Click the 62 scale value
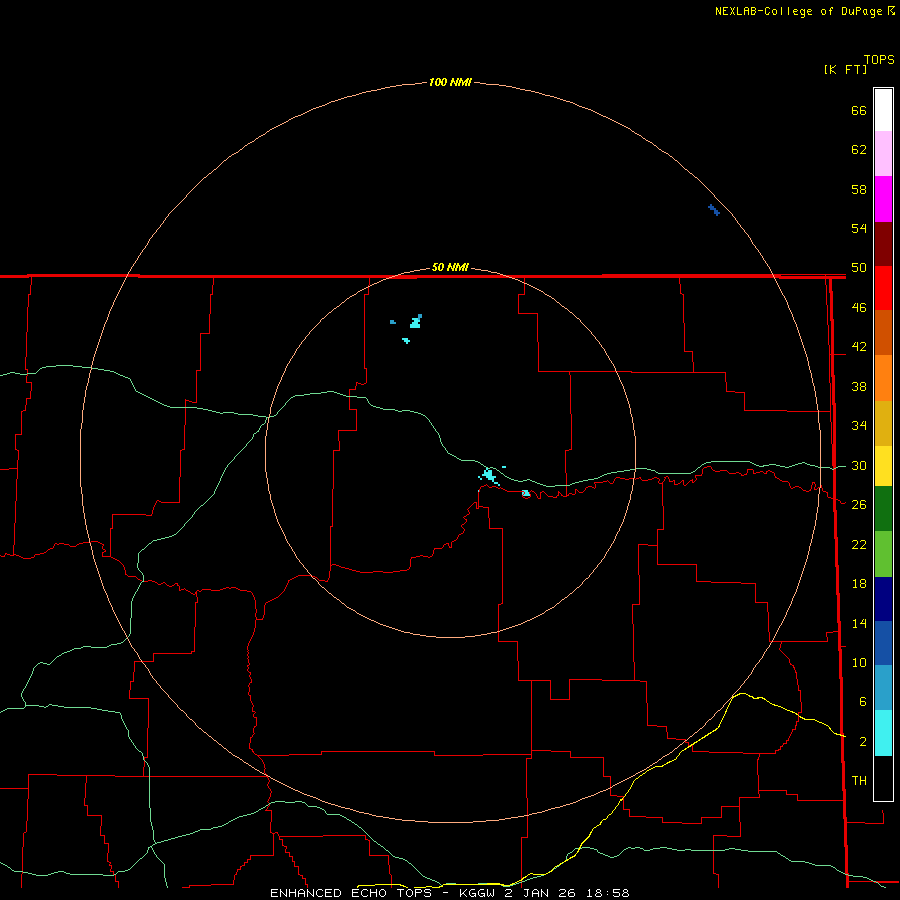Image resolution: width=900 pixels, height=900 pixels. (x=859, y=150)
